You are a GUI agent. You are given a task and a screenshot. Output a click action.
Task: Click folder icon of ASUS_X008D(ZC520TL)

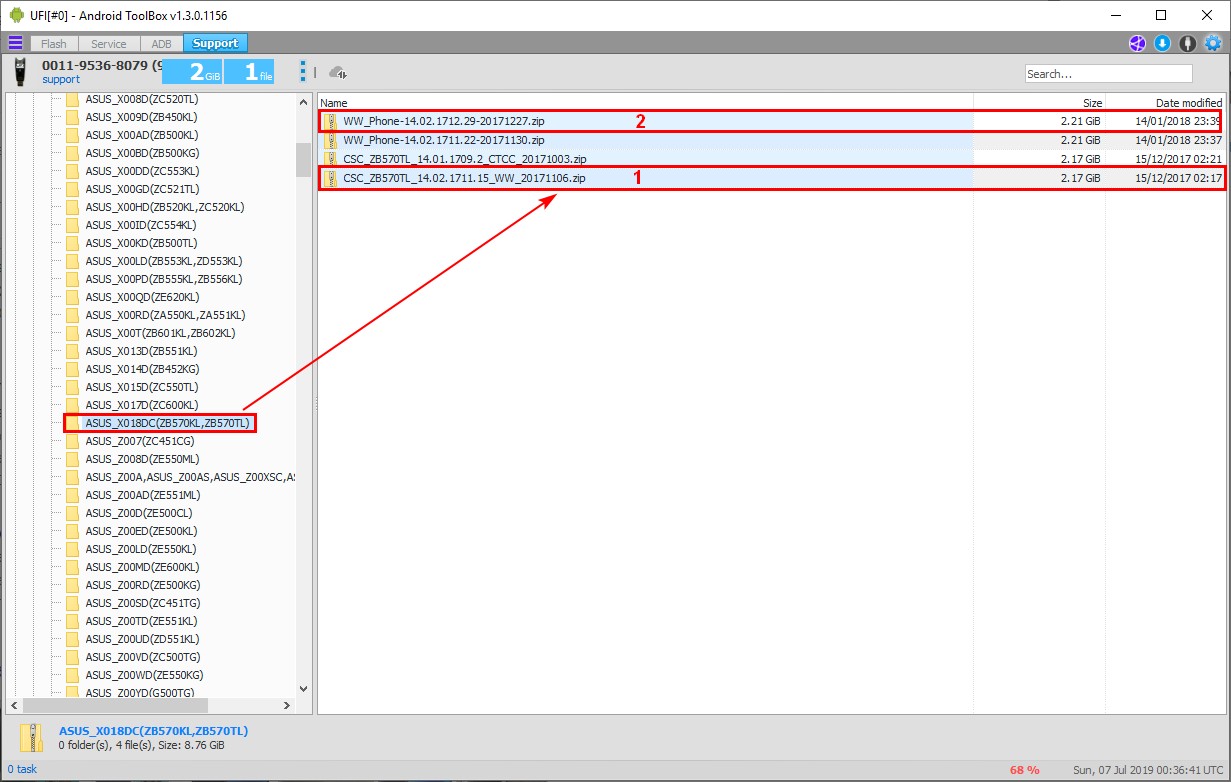pos(72,99)
